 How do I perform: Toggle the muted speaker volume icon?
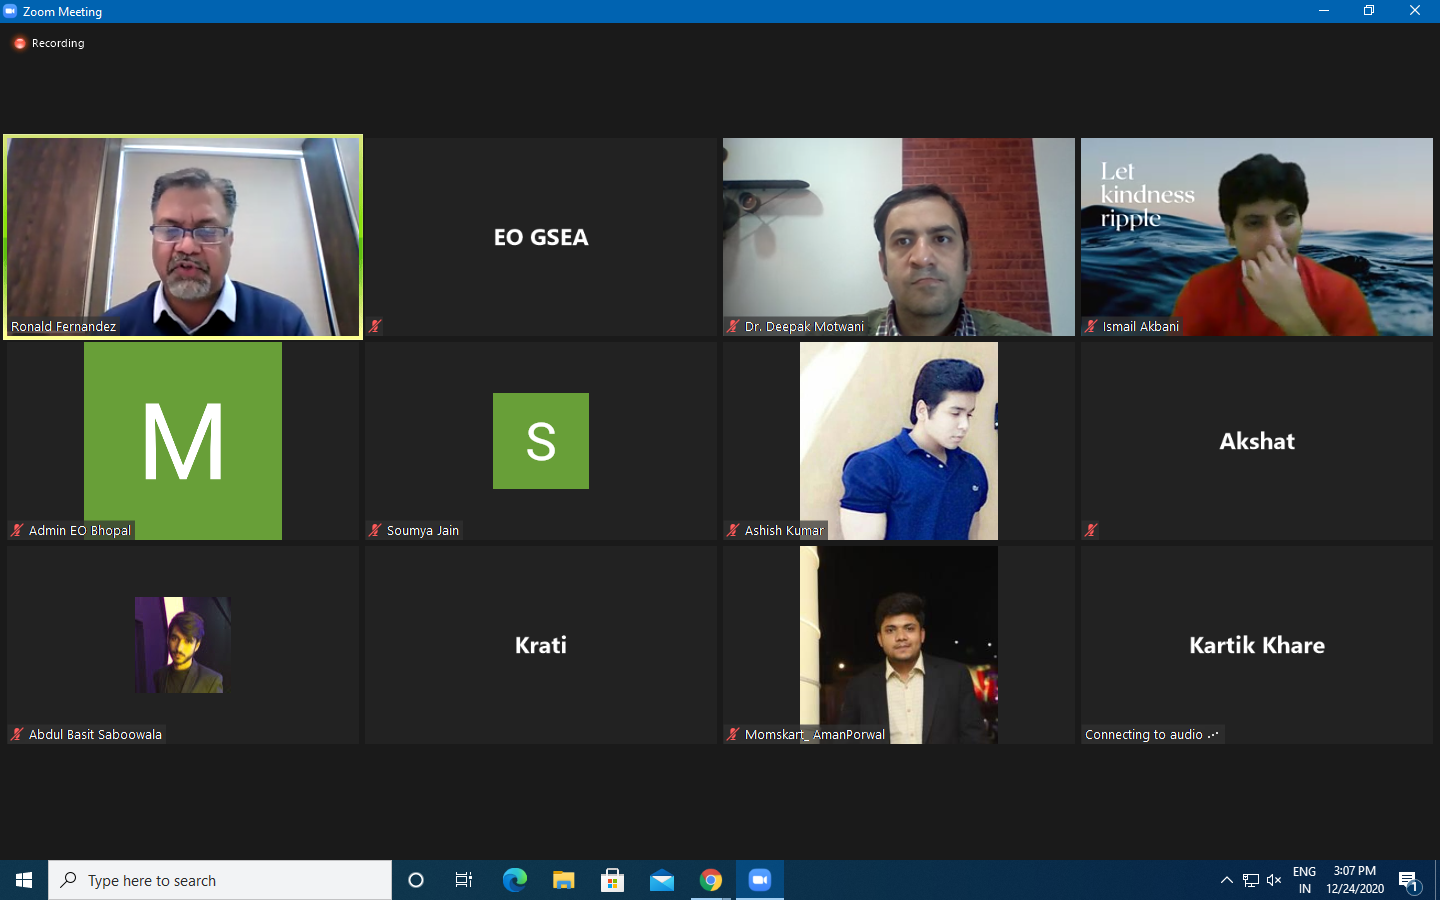coord(1274,880)
